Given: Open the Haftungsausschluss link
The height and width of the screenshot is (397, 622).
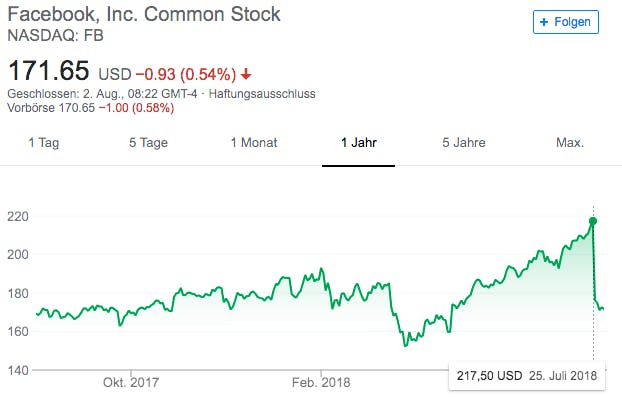Looking at the screenshot, I should 262,94.
